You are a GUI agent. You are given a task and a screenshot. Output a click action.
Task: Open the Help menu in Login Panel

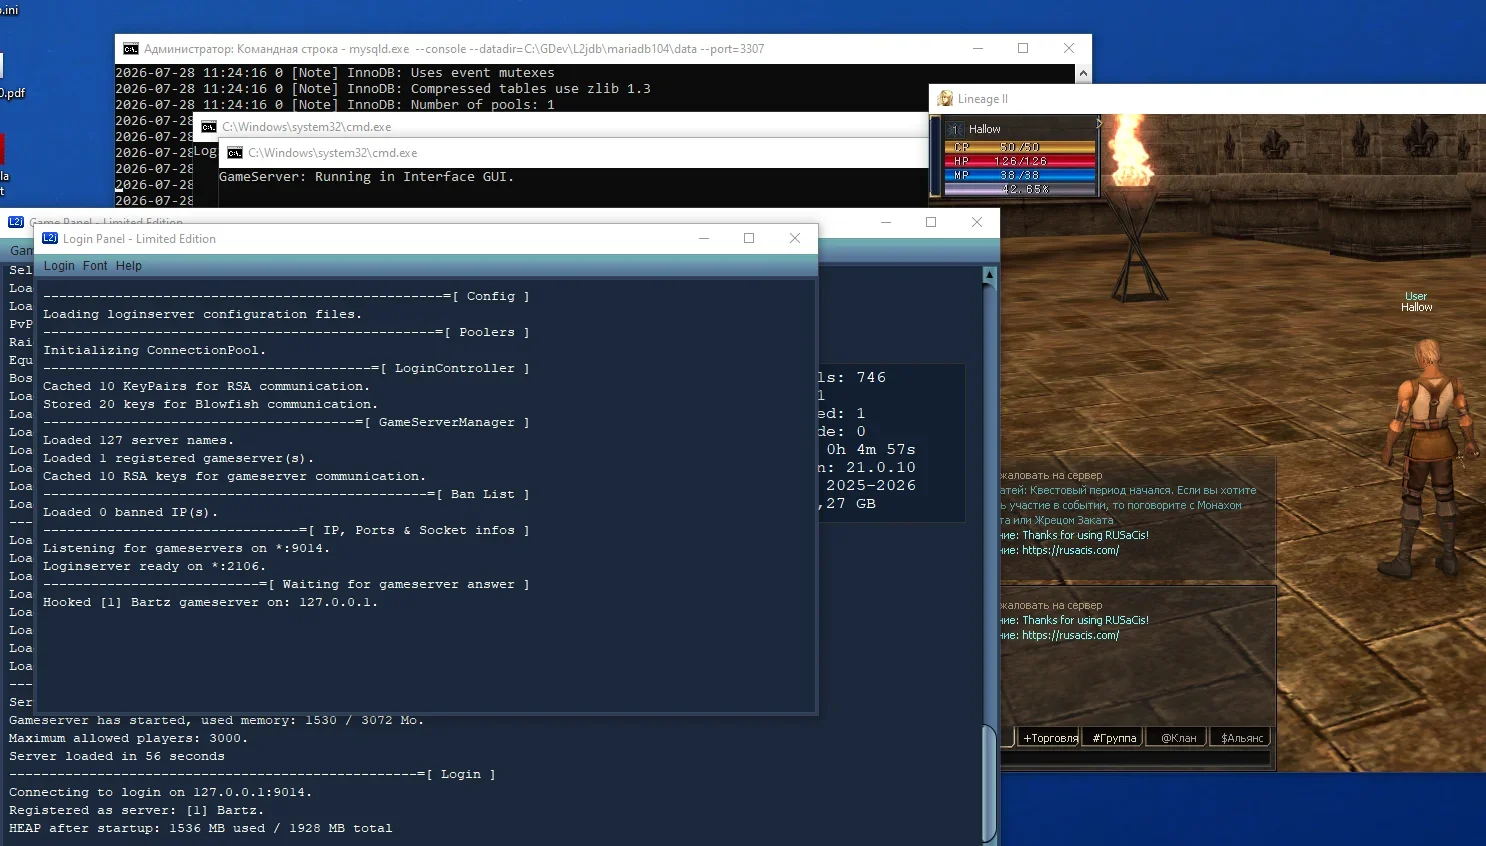pos(129,266)
